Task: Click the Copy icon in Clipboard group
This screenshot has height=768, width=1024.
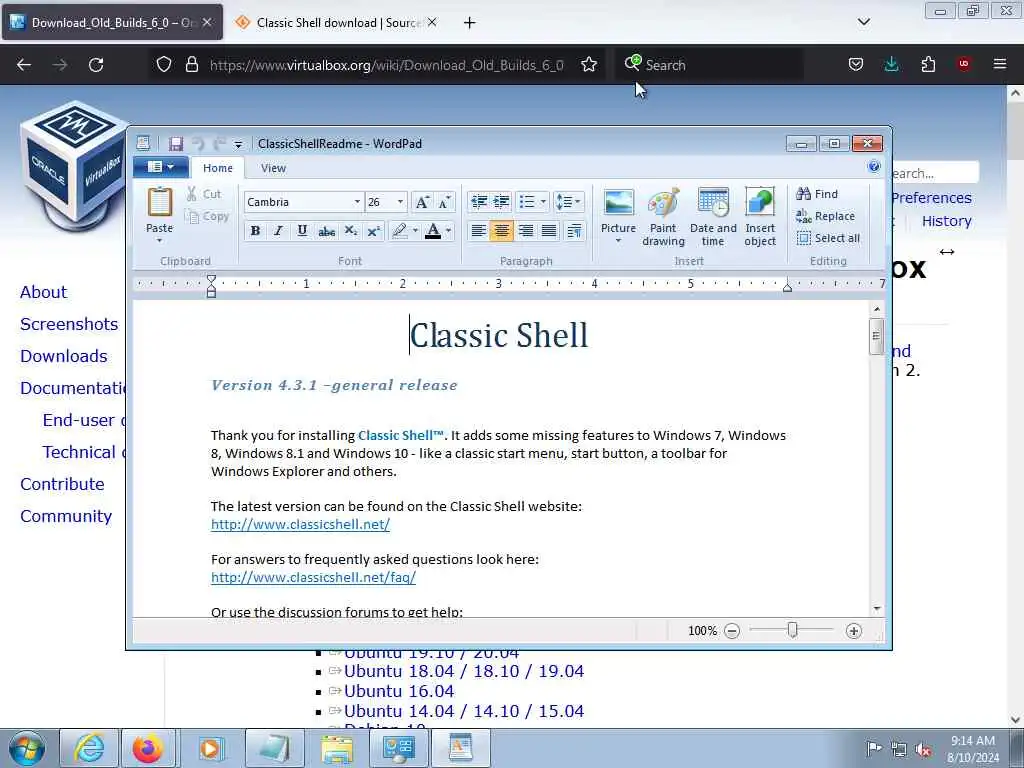Action: [x=192, y=216]
